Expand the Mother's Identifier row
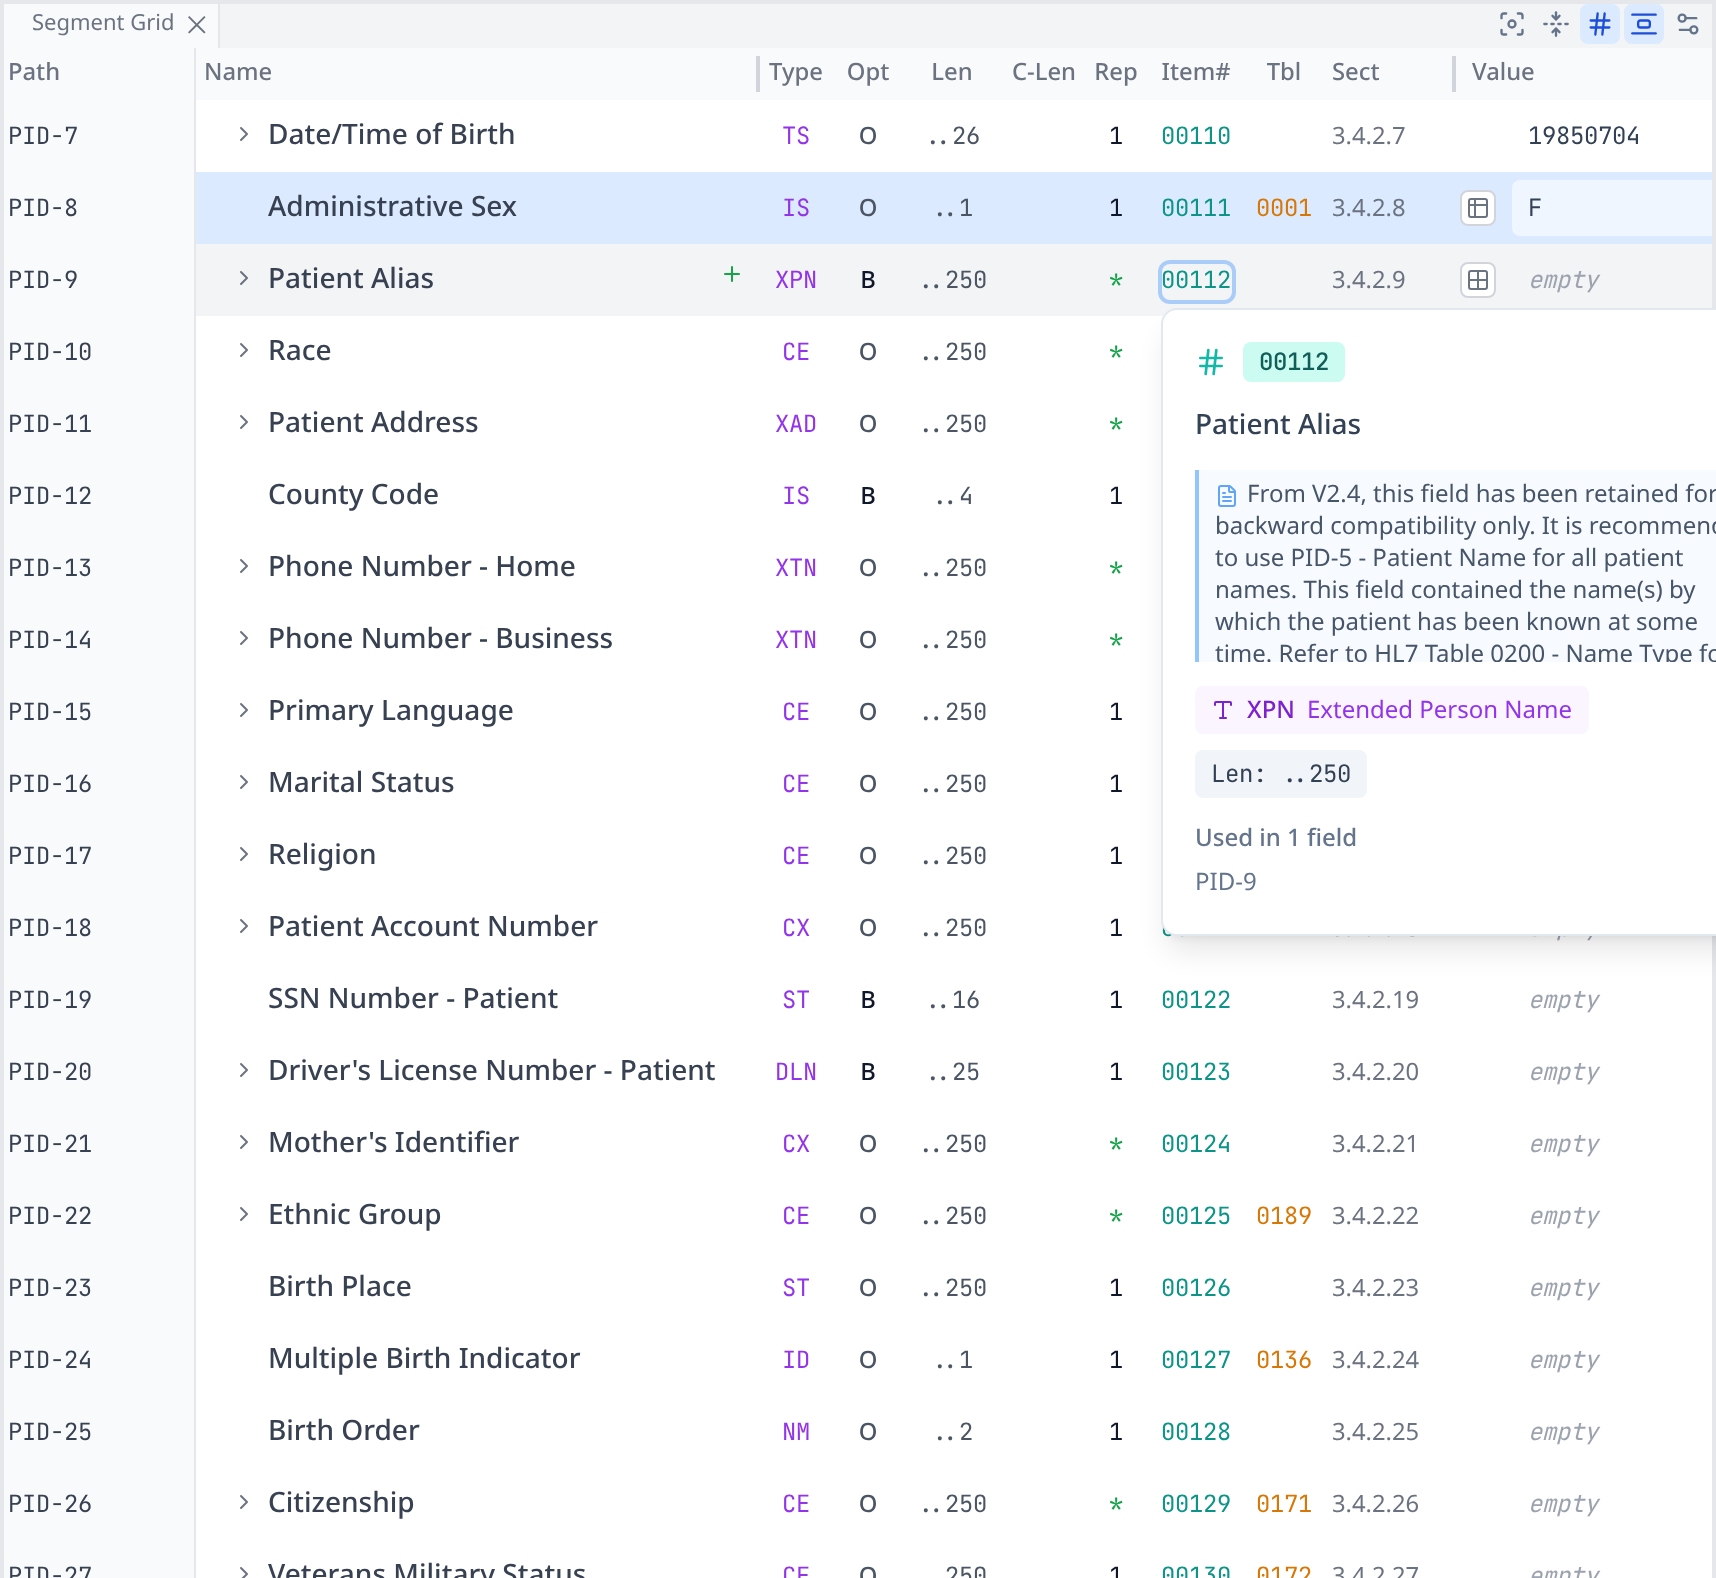This screenshot has width=1716, height=1578. click(243, 1142)
